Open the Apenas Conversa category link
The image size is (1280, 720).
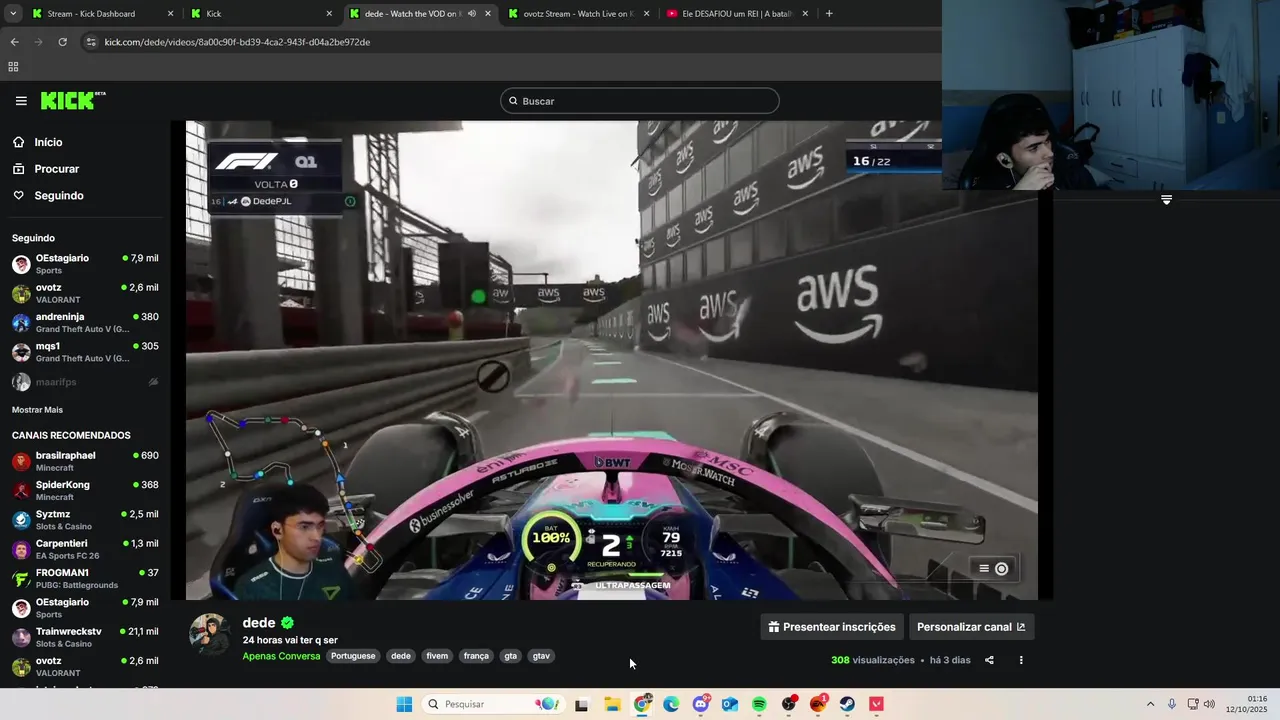[281, 656]
